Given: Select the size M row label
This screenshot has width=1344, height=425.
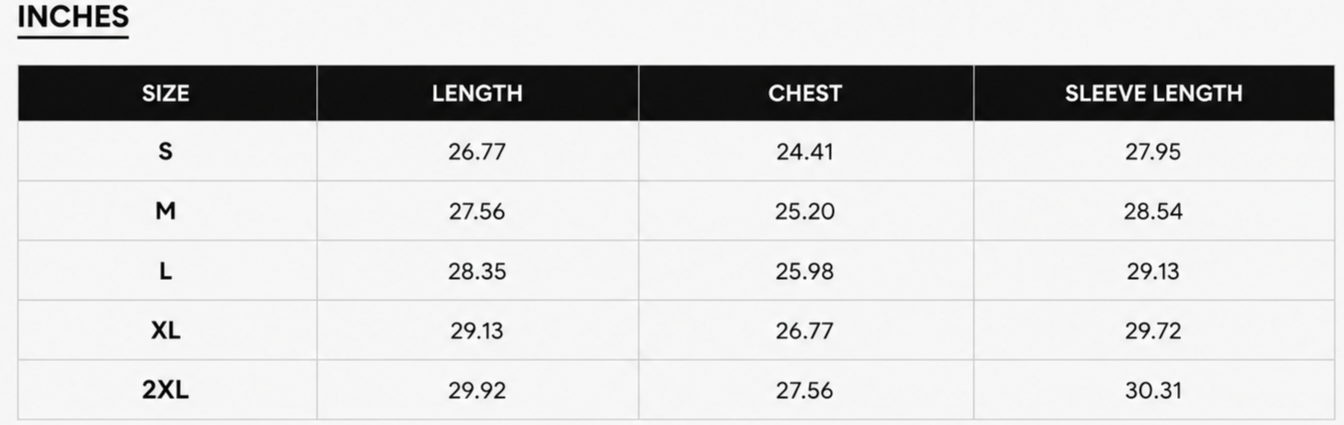Looking at the screenshot, I should (x=166, y=211).
